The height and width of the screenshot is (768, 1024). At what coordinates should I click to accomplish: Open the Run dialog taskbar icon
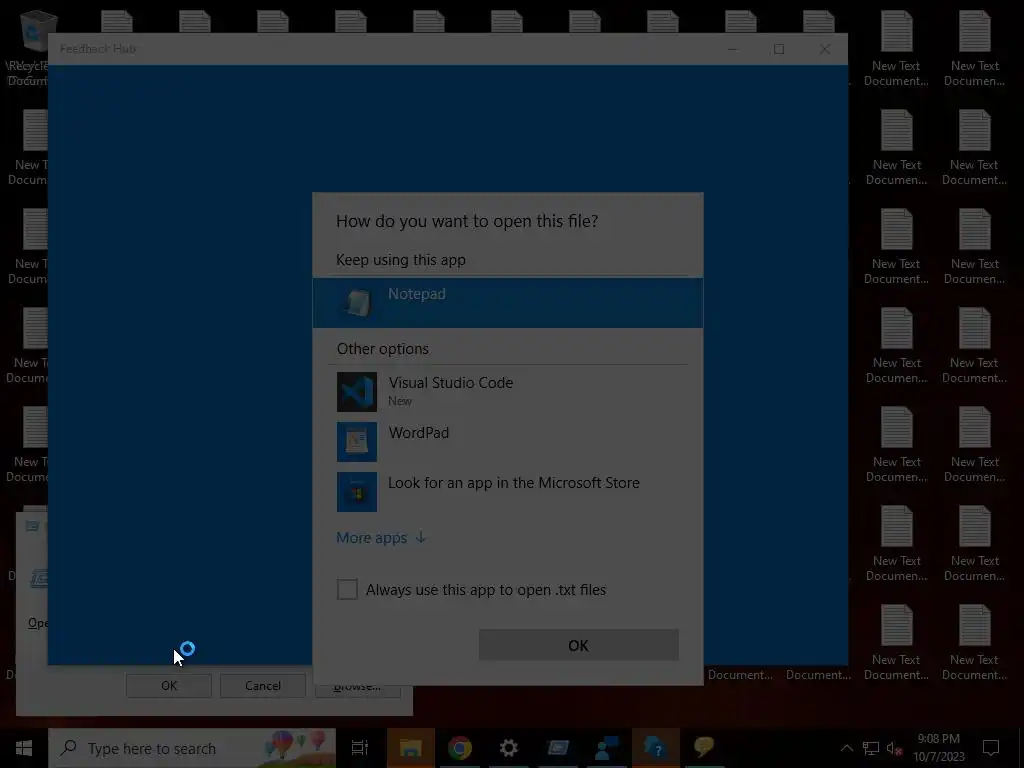click(558, 748)
